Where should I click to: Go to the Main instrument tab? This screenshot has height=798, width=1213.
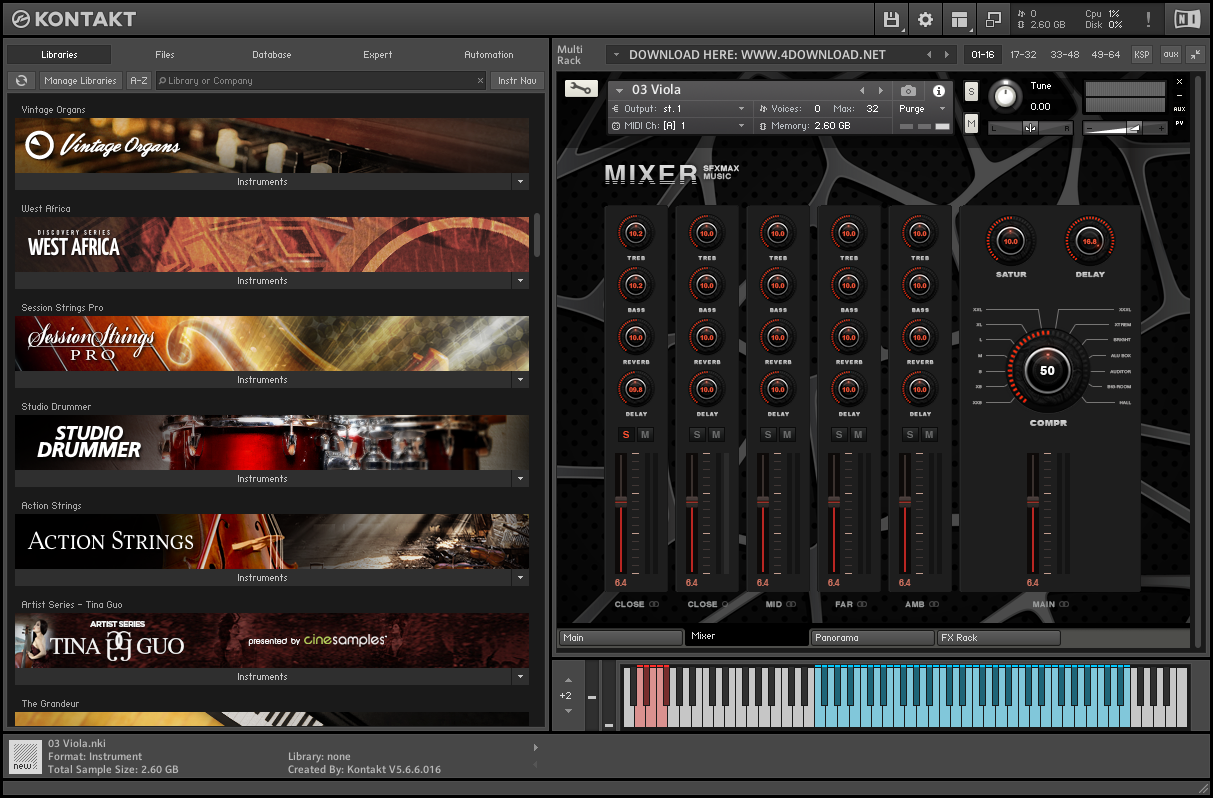click(620, 637)
